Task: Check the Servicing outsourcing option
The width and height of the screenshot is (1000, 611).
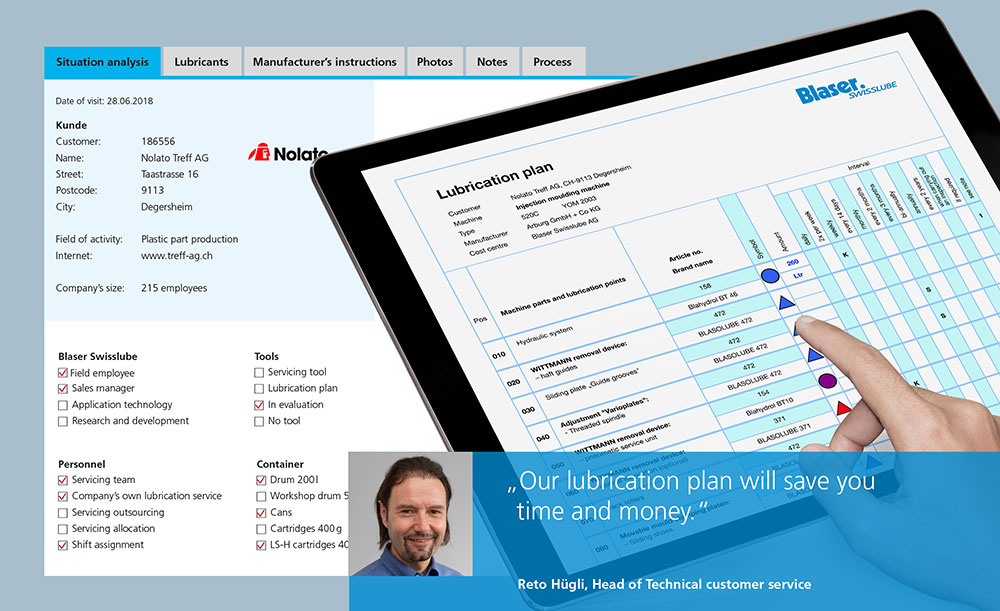Action: tap(64, 513)
